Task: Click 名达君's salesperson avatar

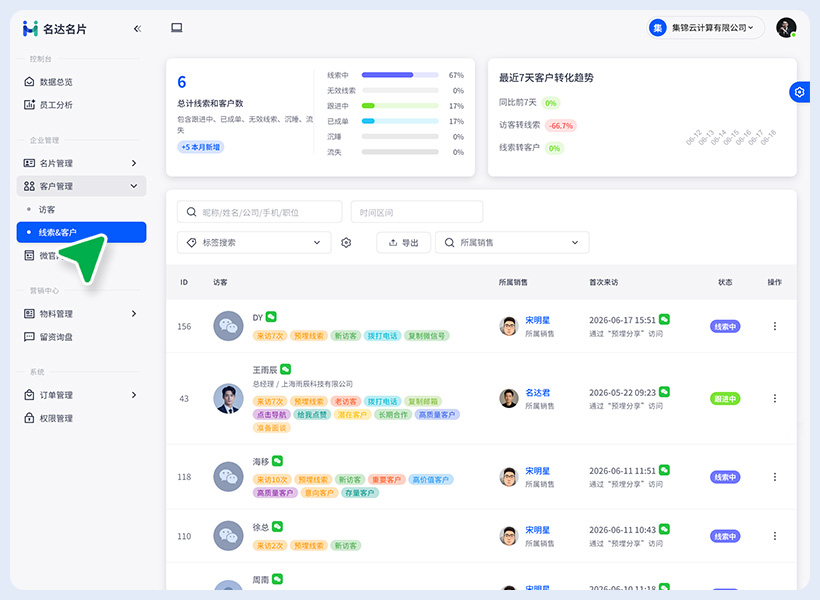Action: 508,399
